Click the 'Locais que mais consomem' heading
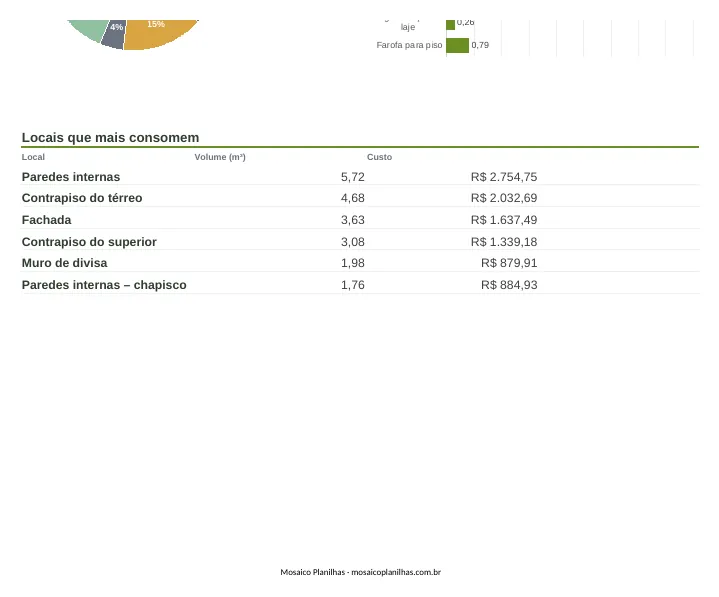This screenshot has width=719, height=597. 110,138
